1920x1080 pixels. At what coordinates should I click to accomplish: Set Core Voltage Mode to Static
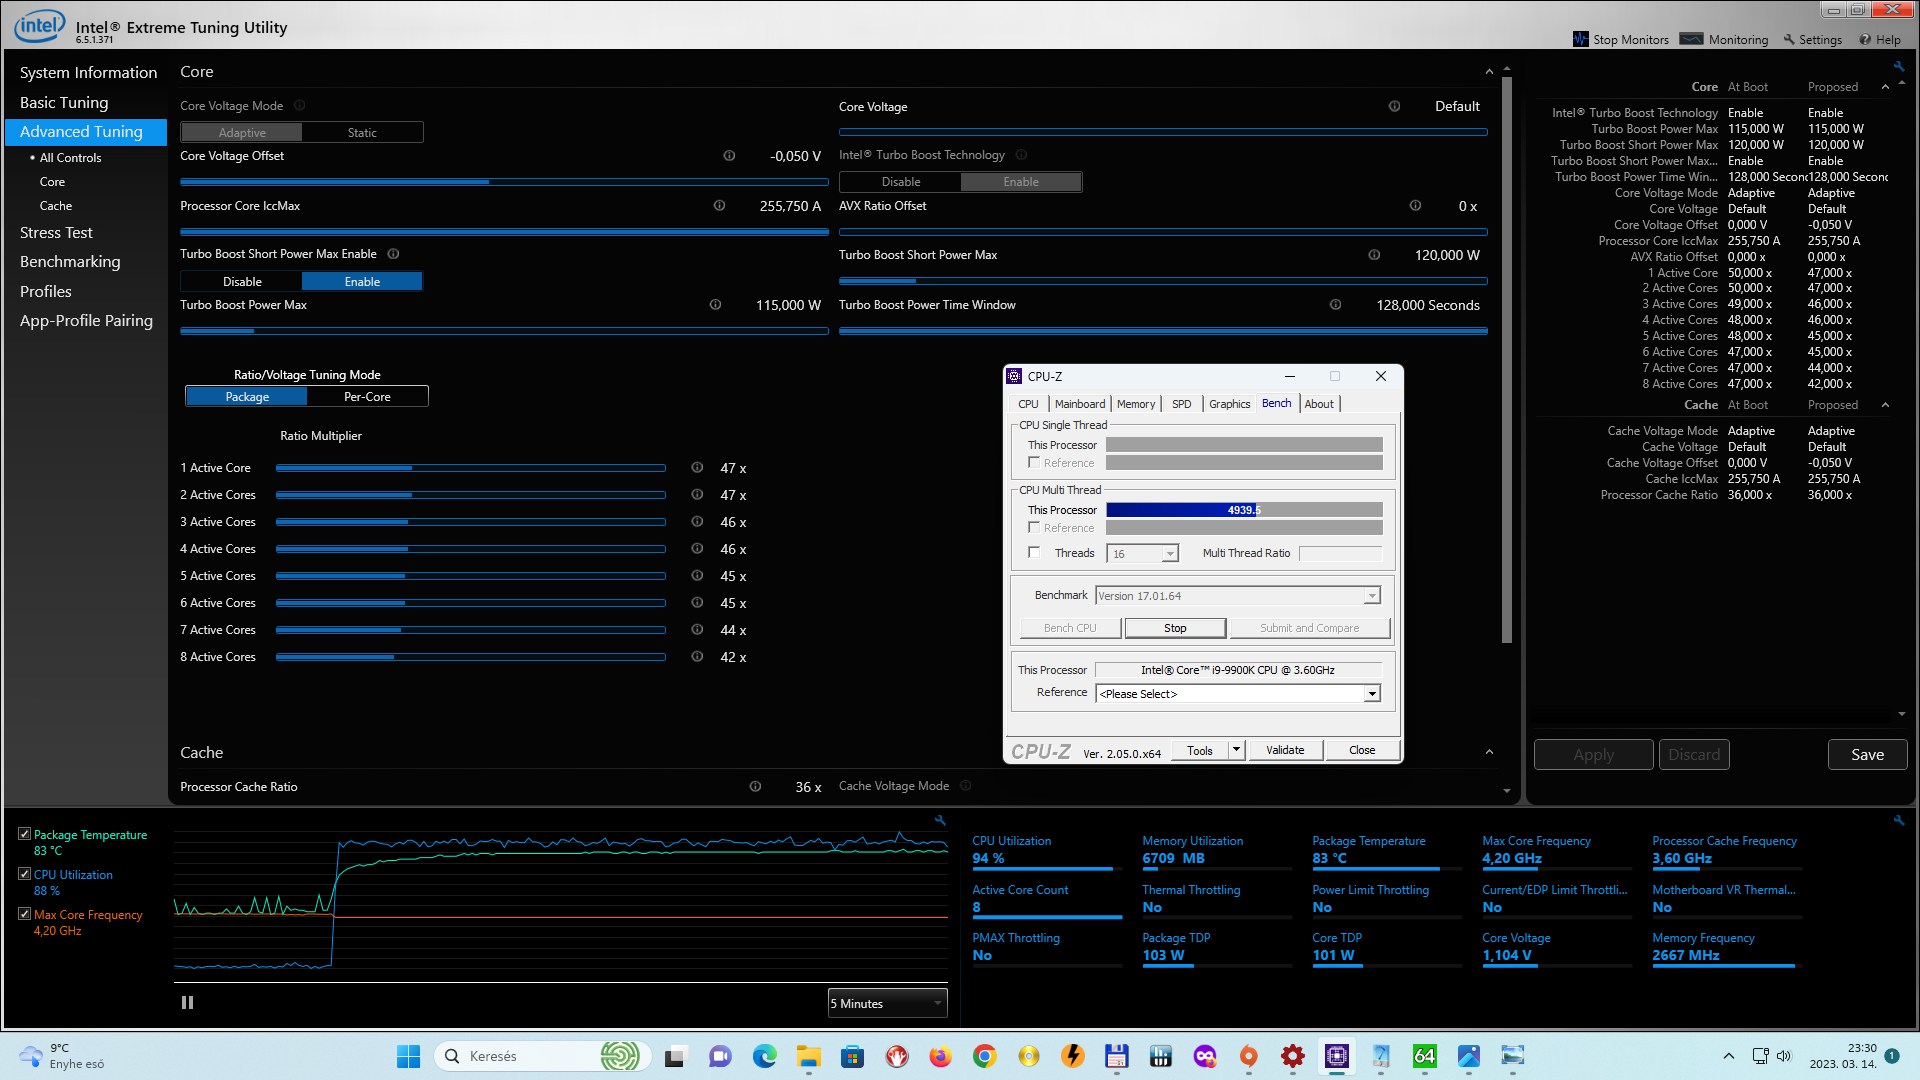(x=362, y=133)
